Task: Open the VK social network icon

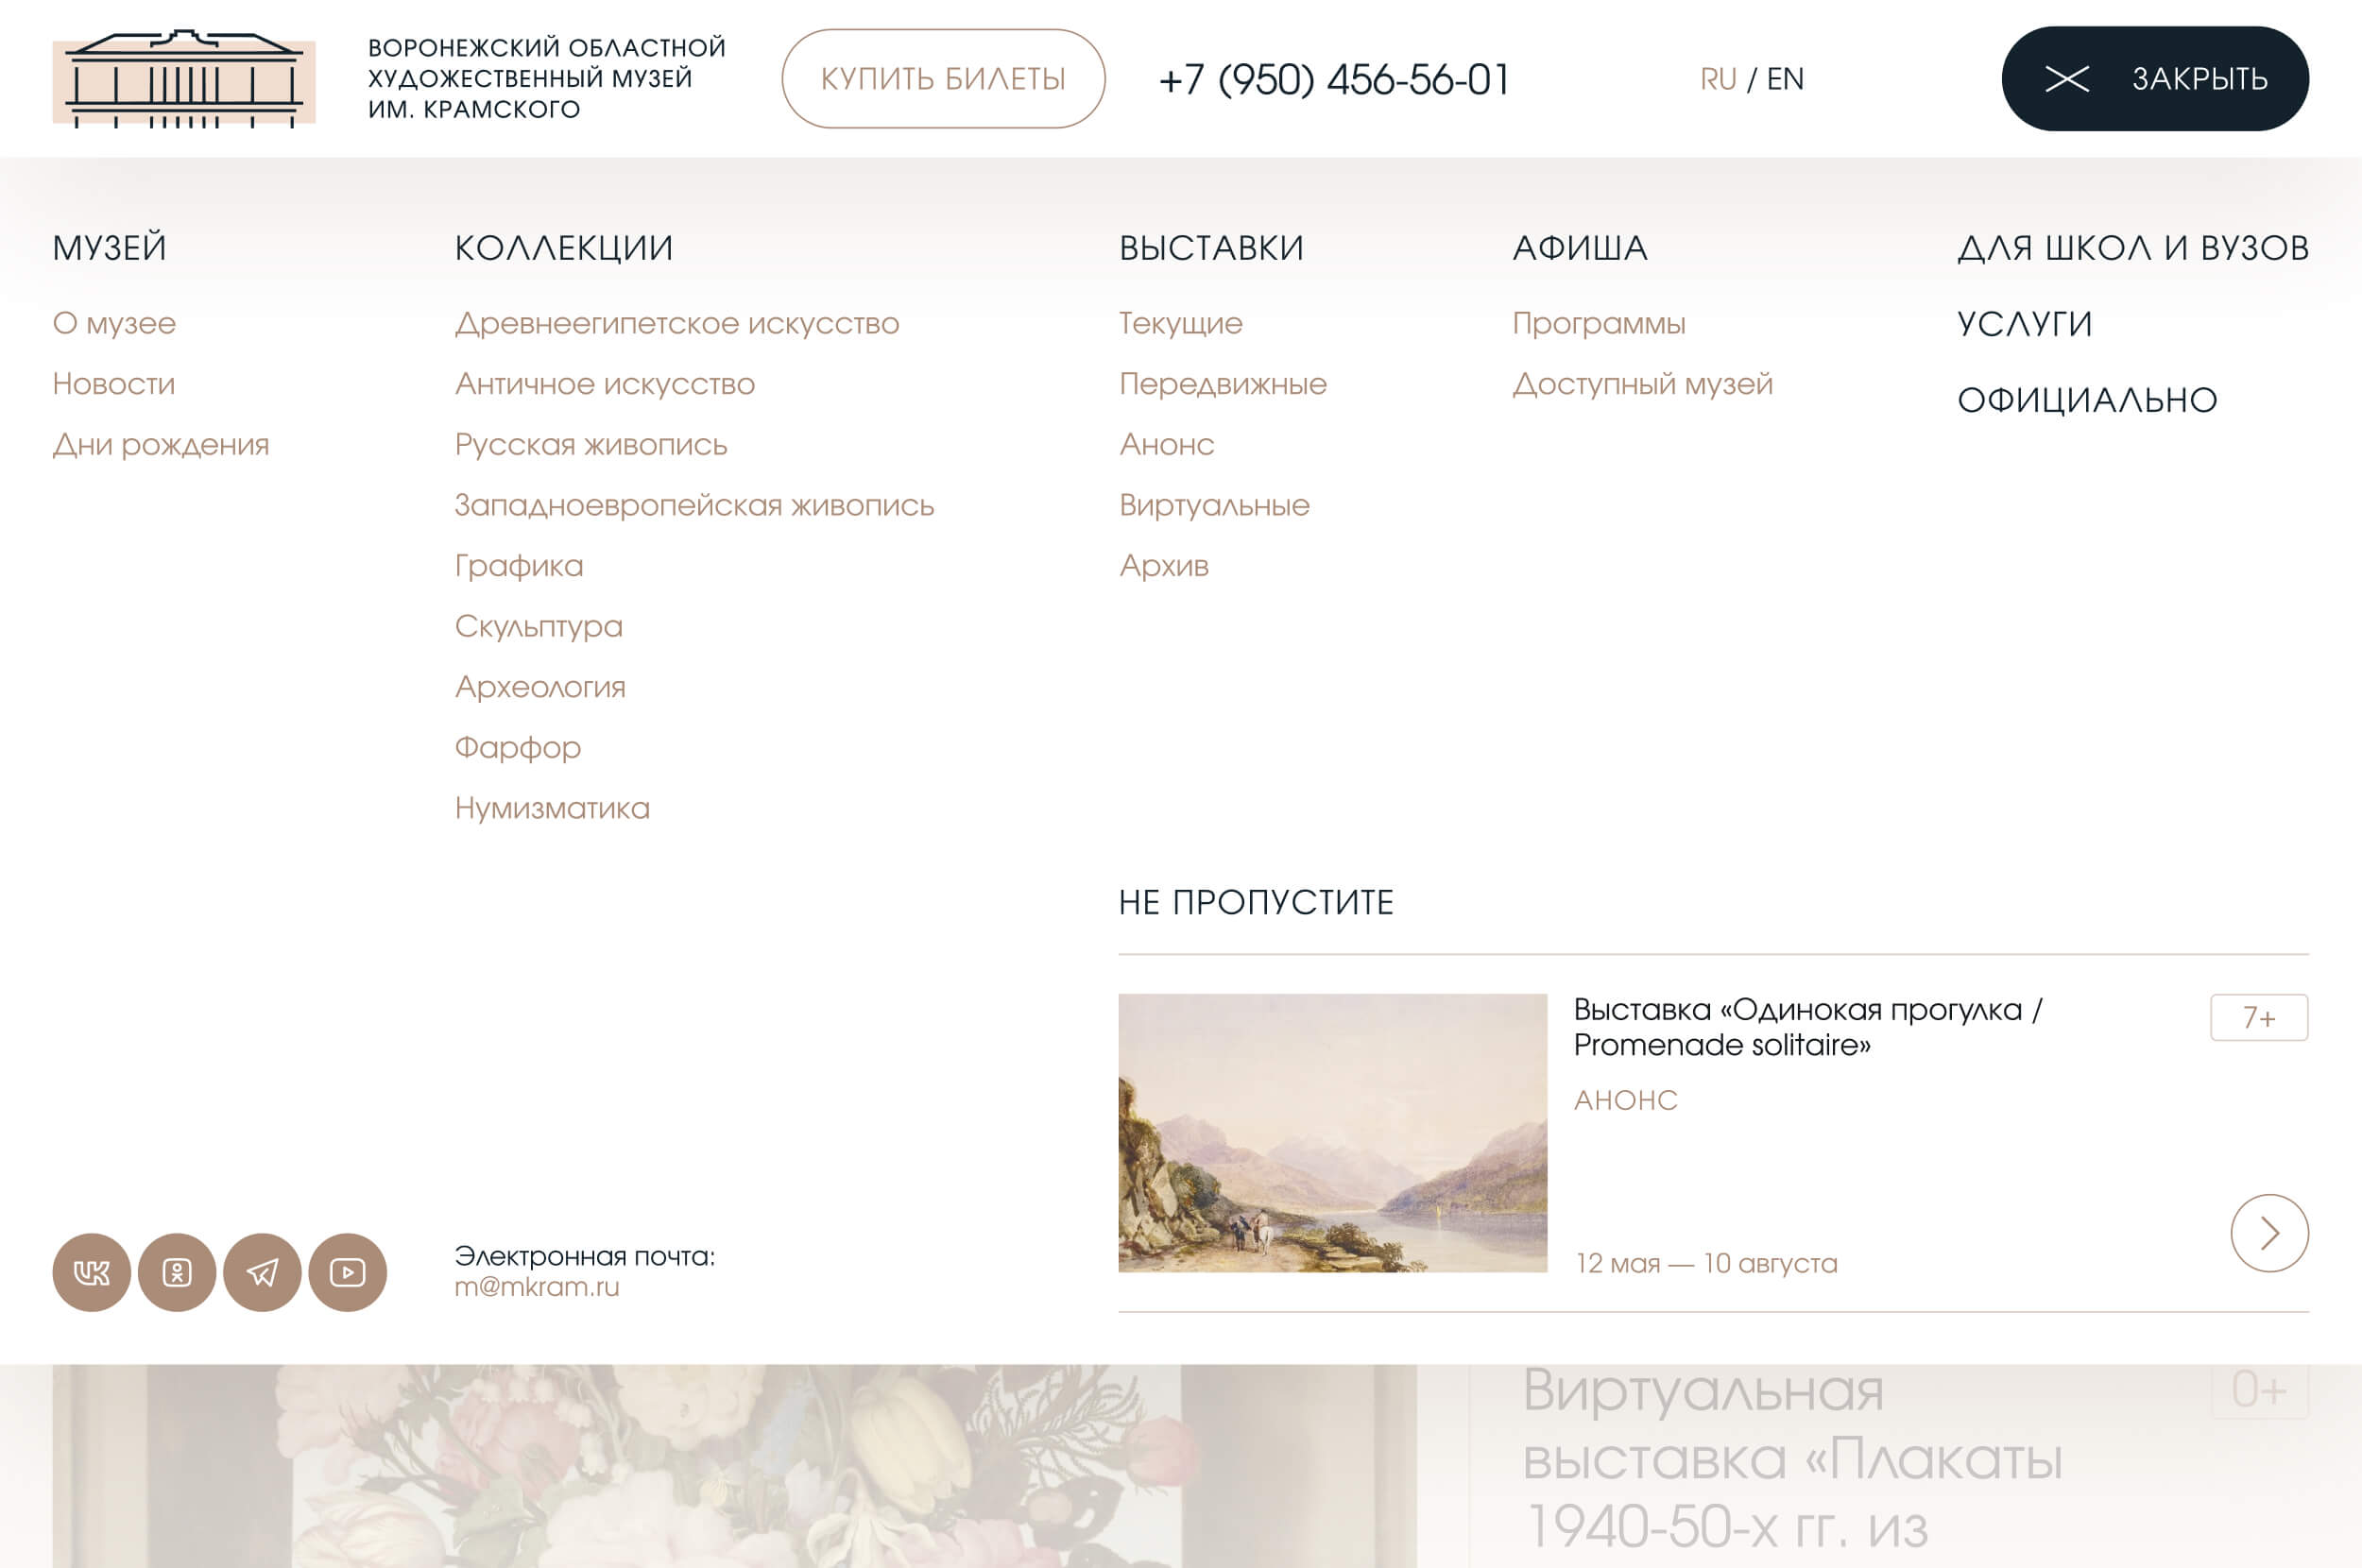Action: [x=91, y=1272]
